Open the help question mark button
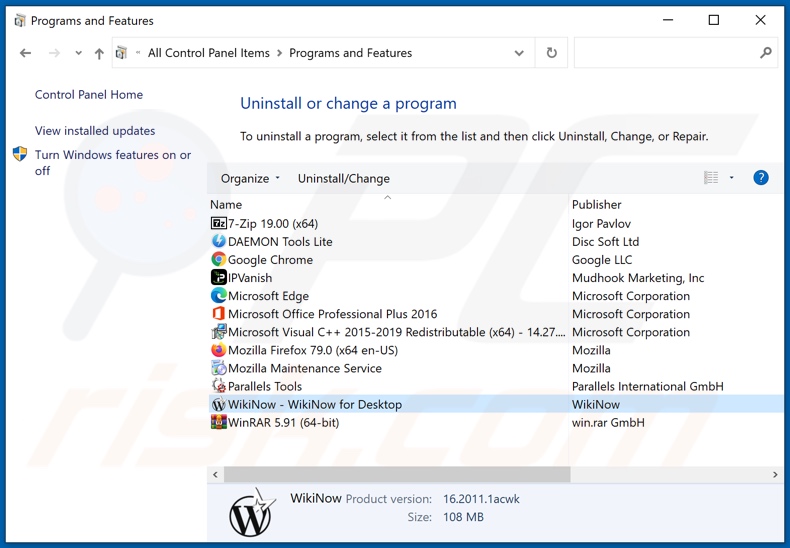The height and width of the screenshot is (548, 790). 761,178
